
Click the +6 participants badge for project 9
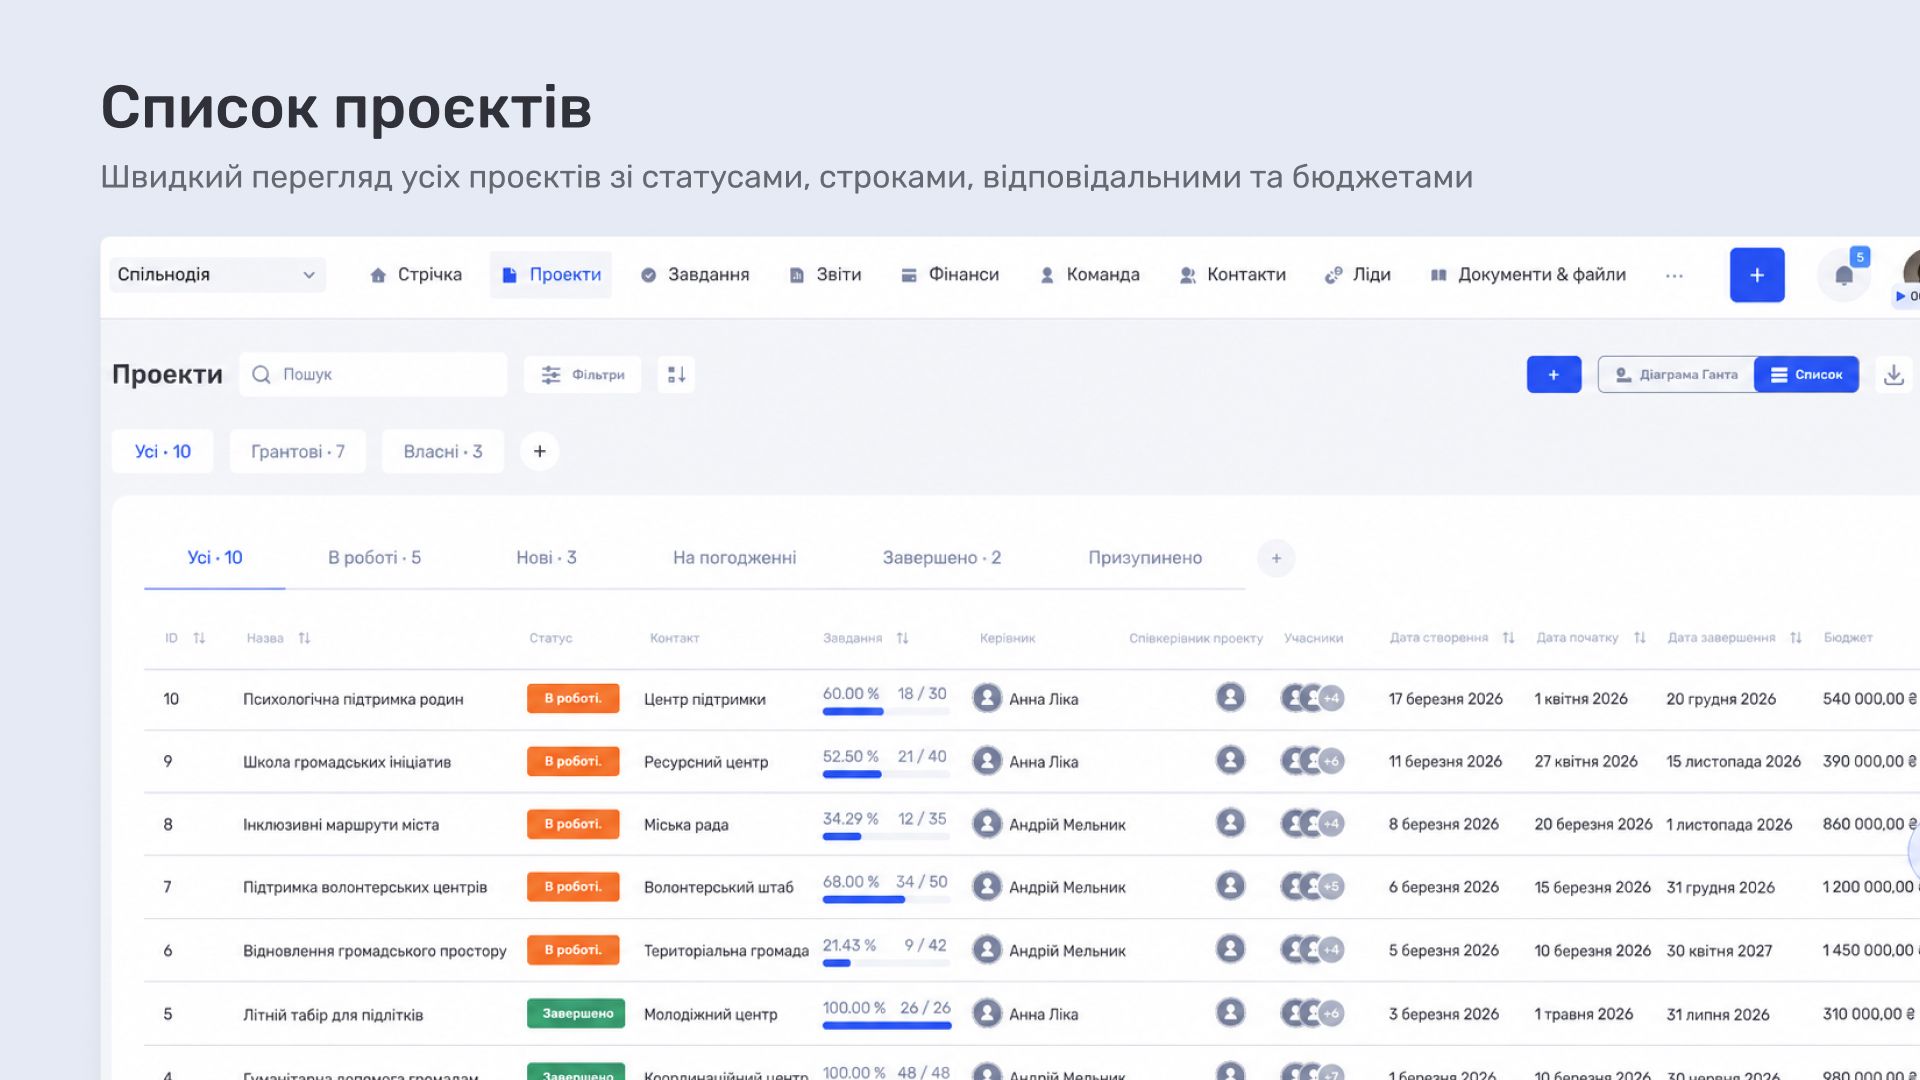click(1331, 761)
